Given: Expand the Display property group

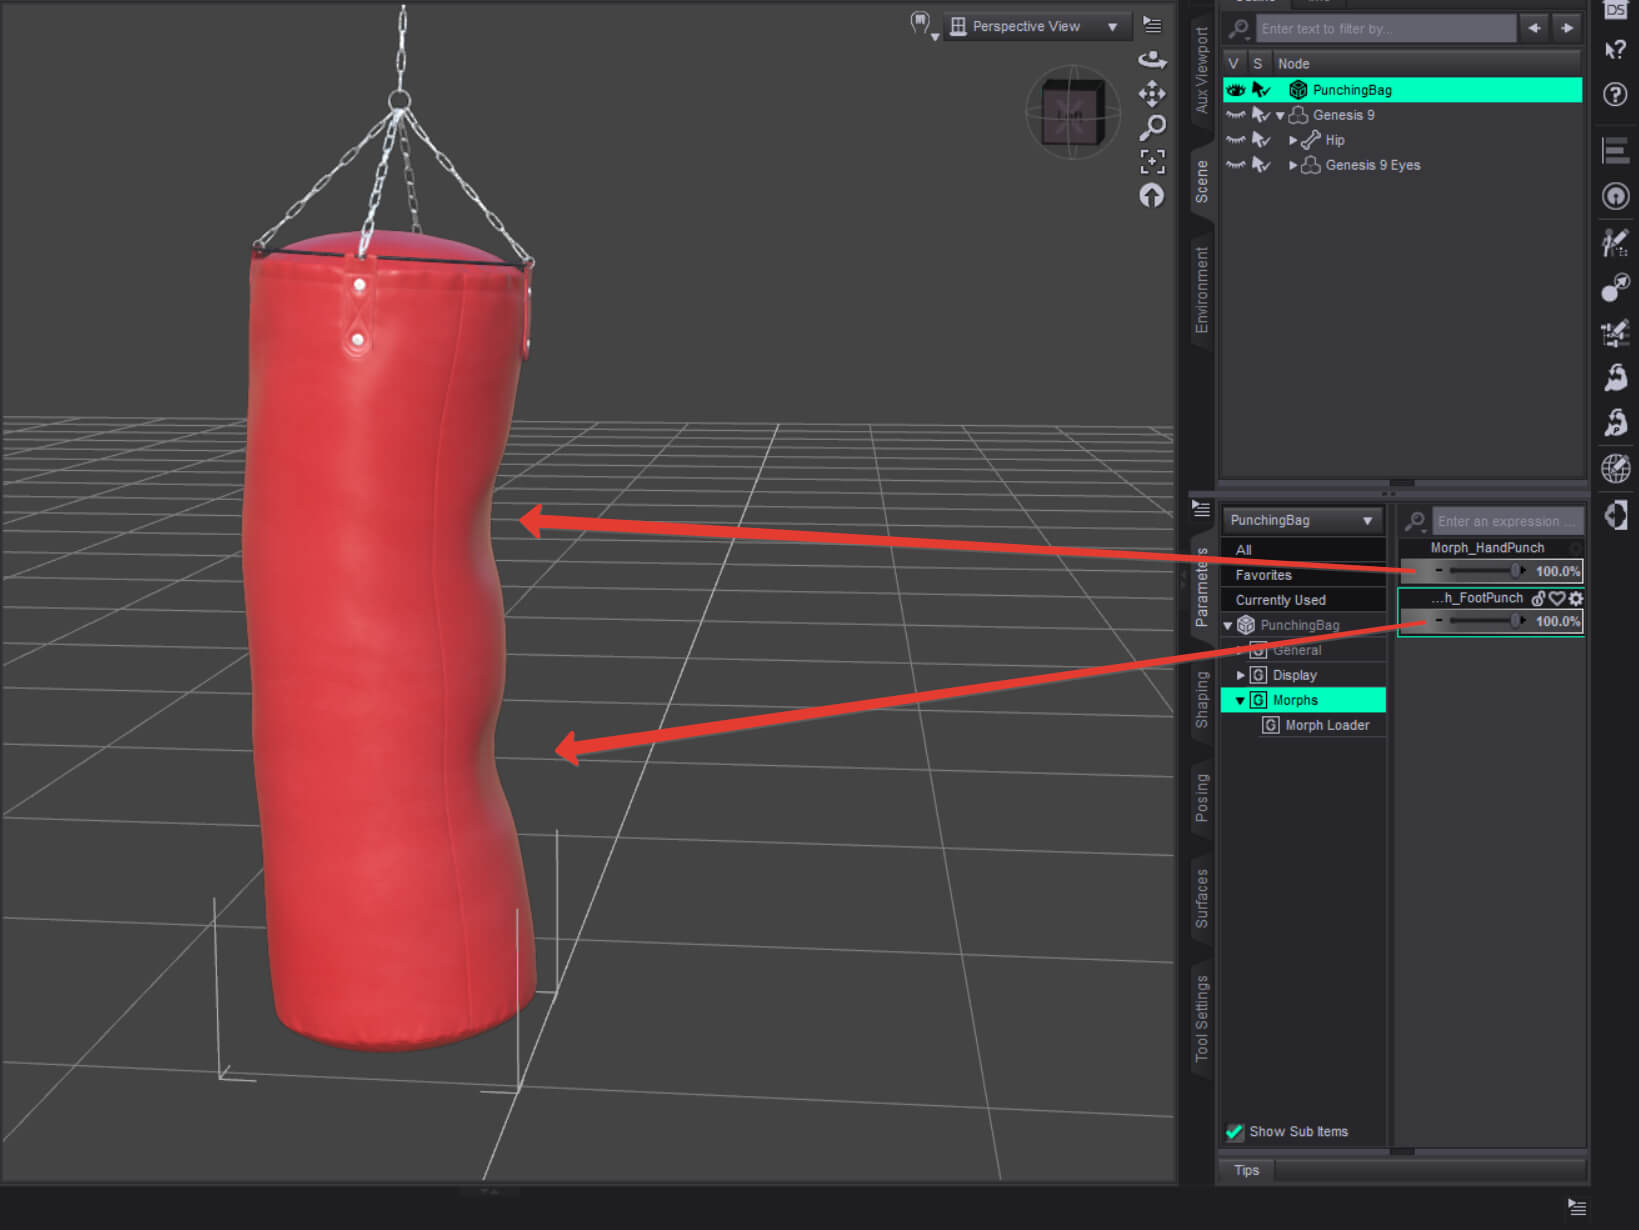Looking at the screenshot, I should [x=1241, y=675].
